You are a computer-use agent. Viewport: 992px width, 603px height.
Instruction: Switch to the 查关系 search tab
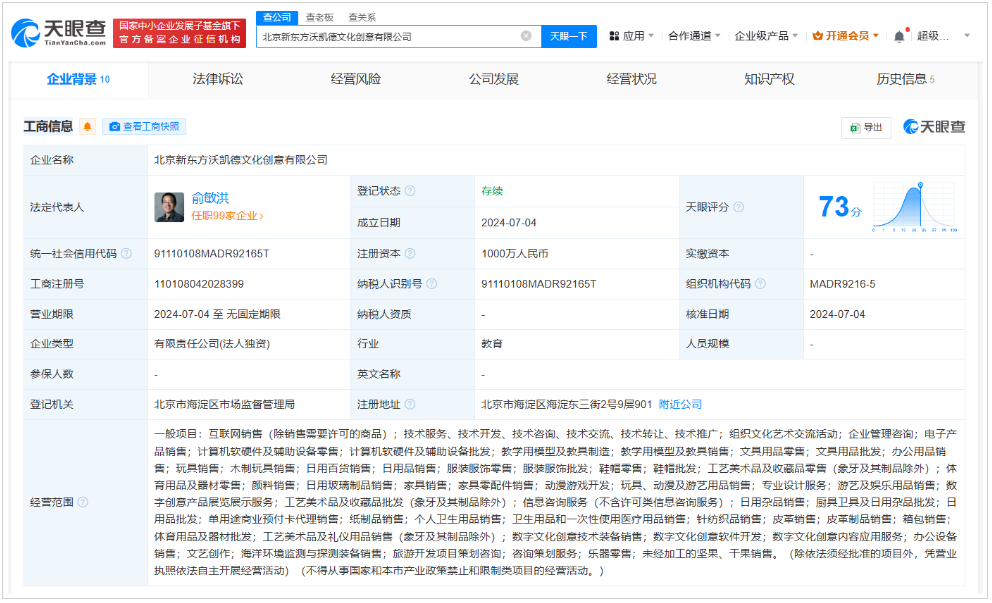362,17
